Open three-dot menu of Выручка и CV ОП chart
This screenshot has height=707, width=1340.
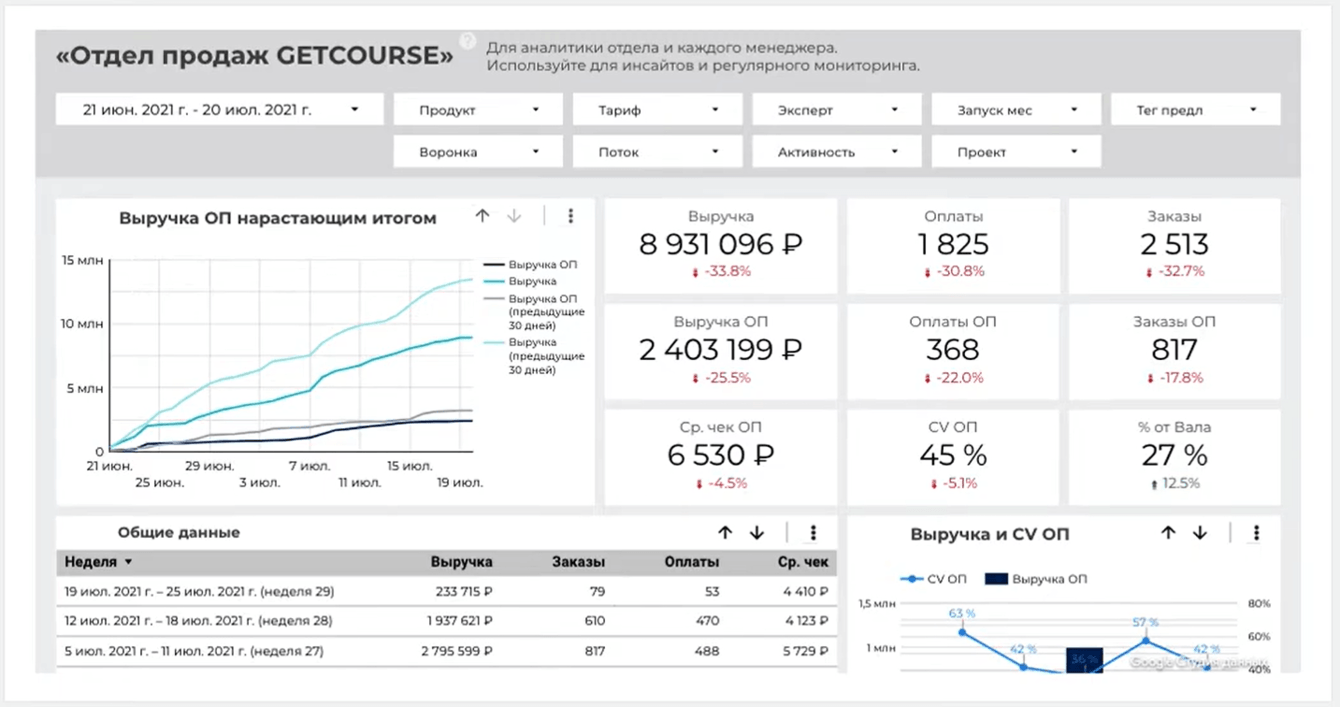coord(1256,533)
